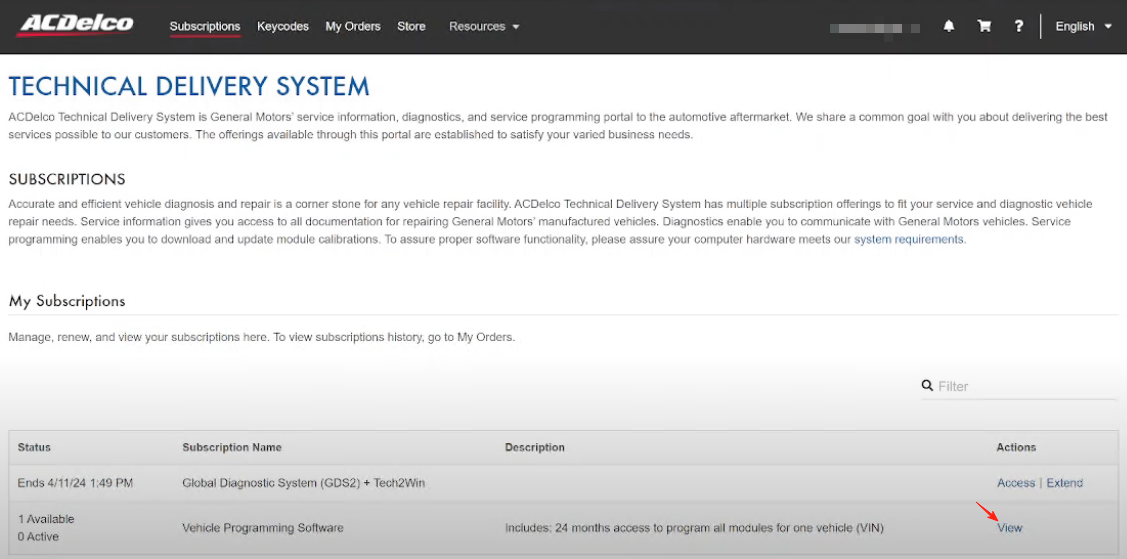Screen dimensions: 1127x559
Task: Go to the Subscriptions tab
Action: (x=205, y=27)
